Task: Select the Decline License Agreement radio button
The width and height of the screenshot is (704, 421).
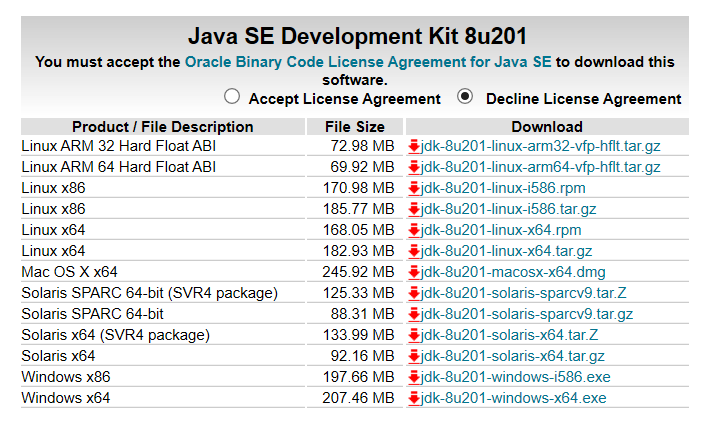Action: tap(465, 96)
